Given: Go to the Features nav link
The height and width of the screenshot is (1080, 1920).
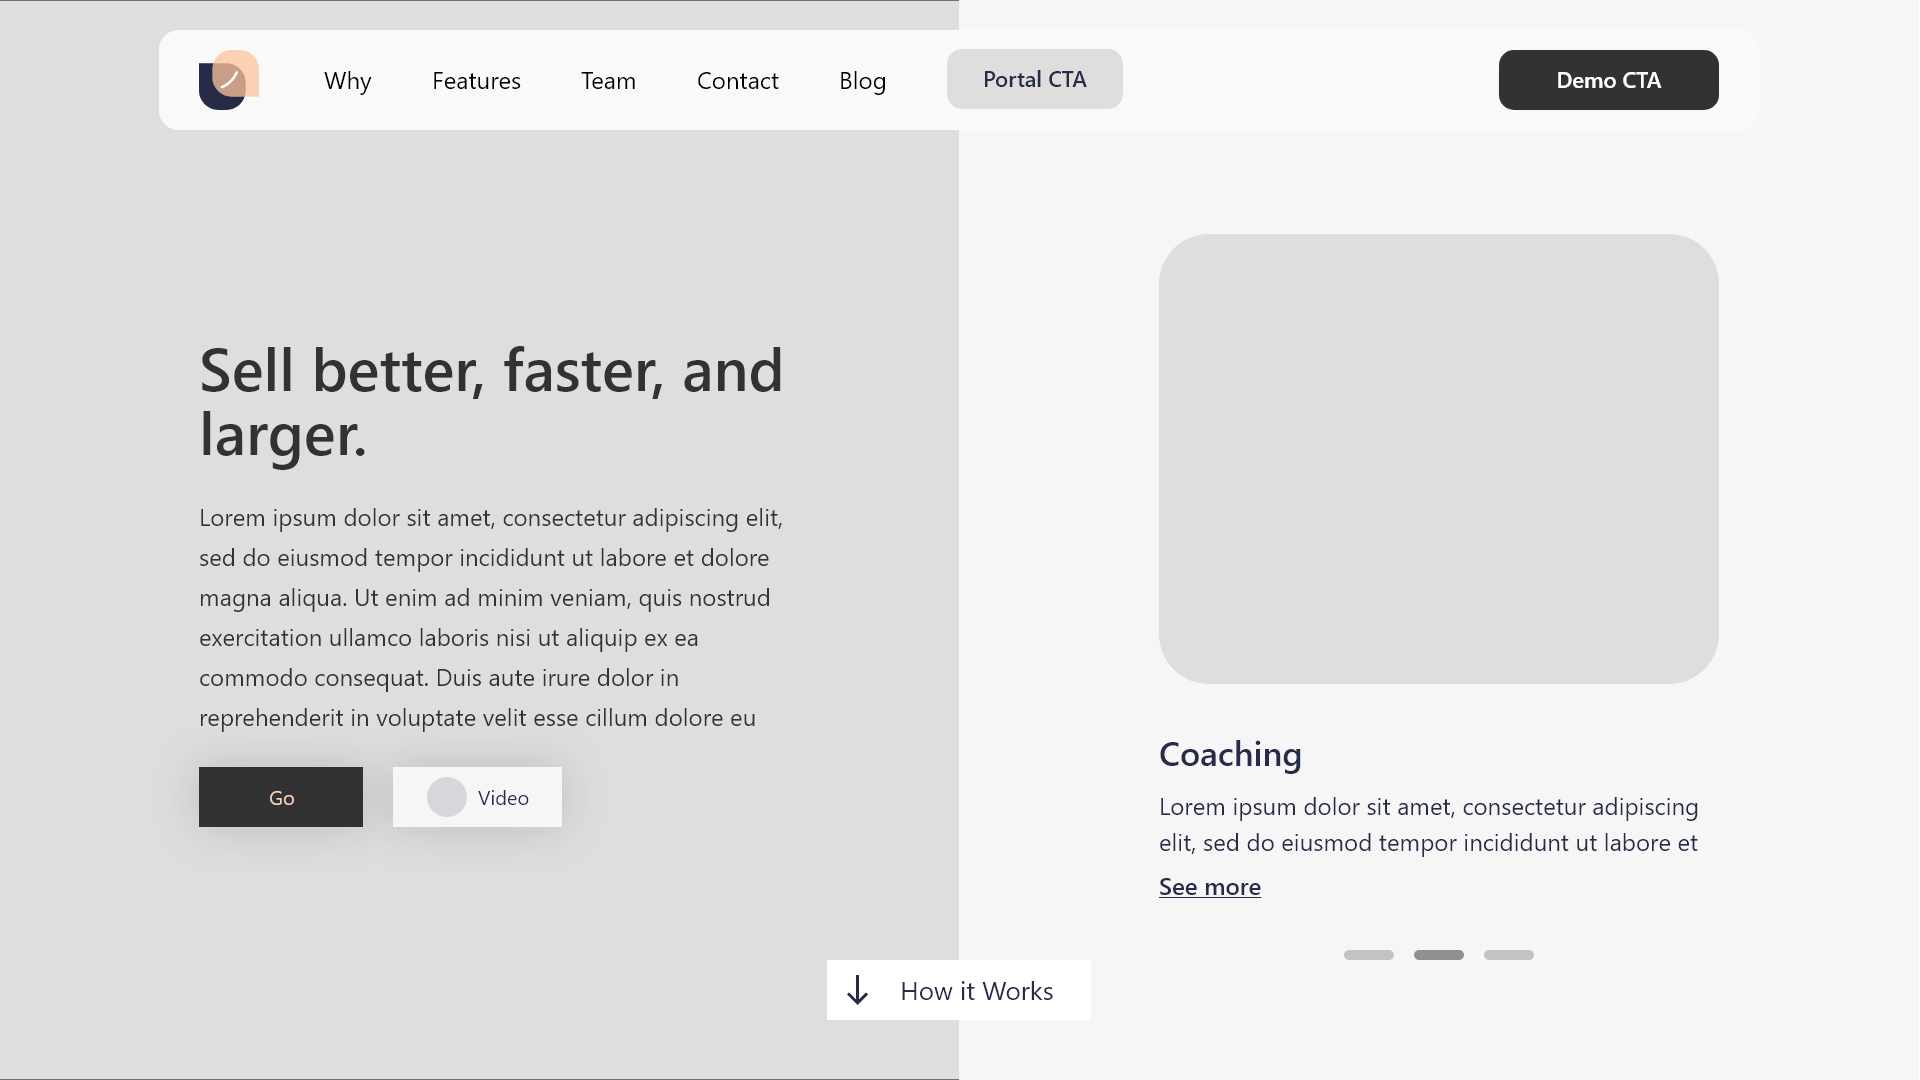Looking at the screenshot, I should pos(476,81).
